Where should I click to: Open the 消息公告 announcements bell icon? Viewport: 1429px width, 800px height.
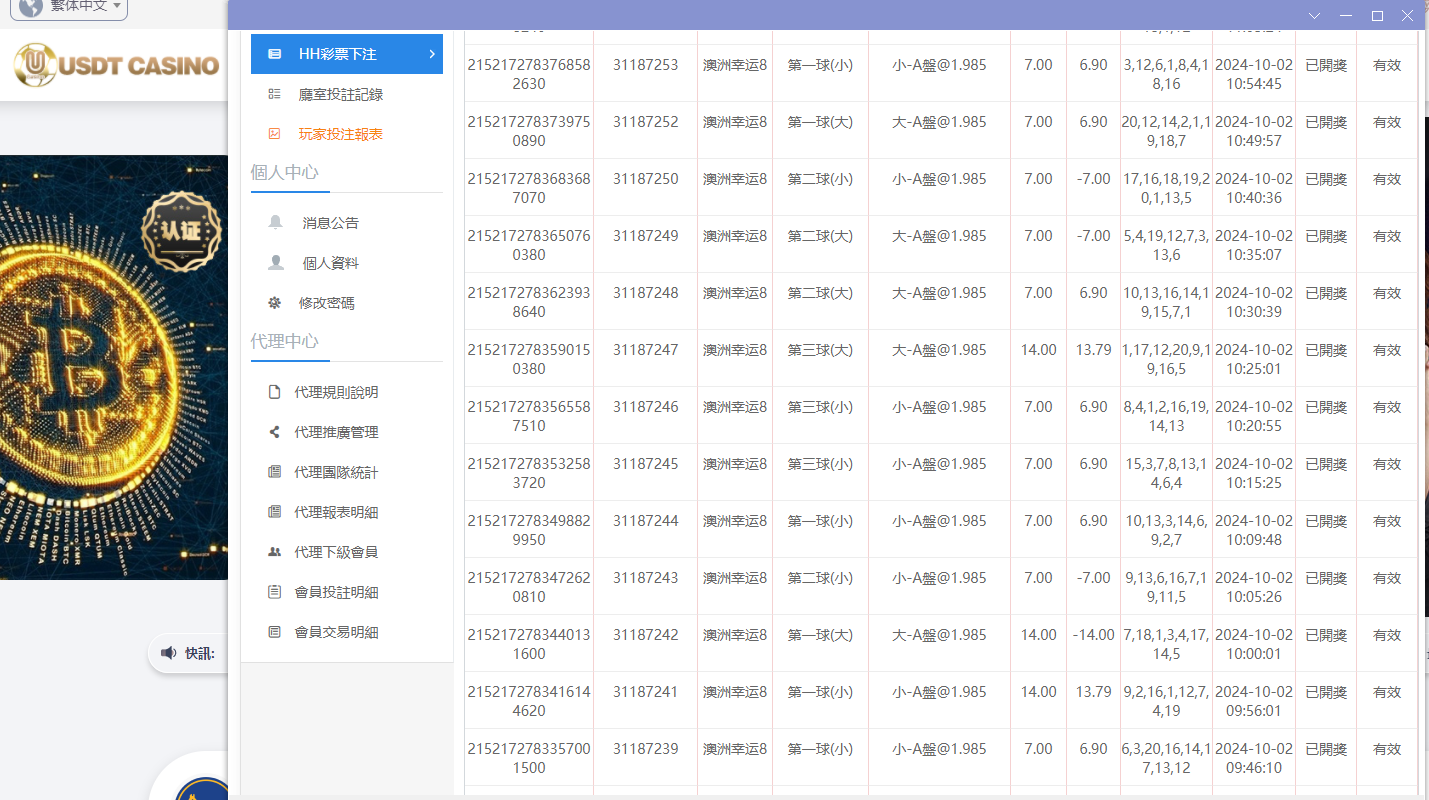[275, 222]
